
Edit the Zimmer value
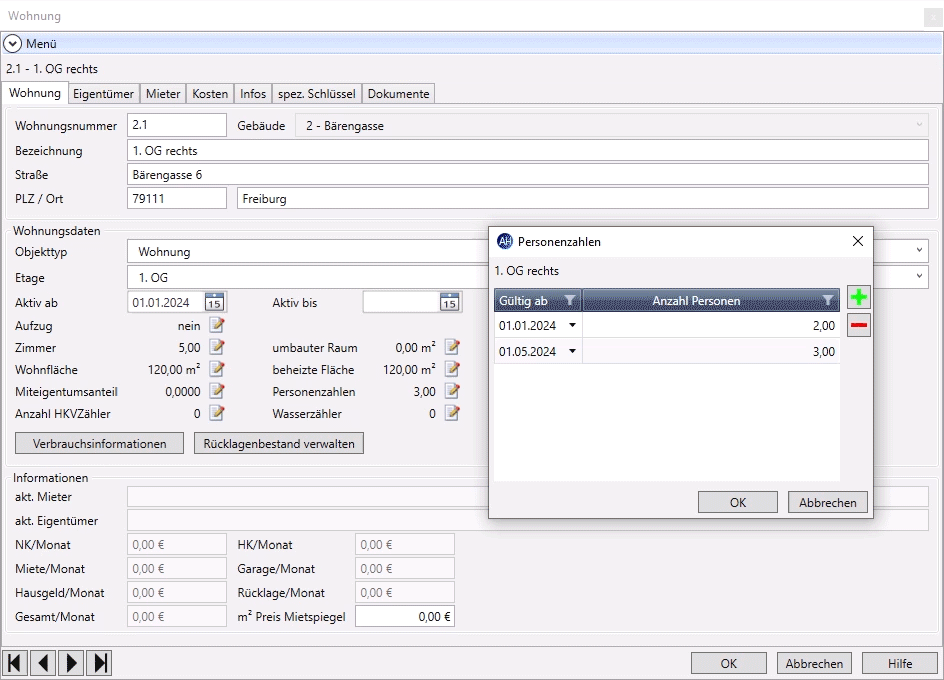(x=217, y=348)
